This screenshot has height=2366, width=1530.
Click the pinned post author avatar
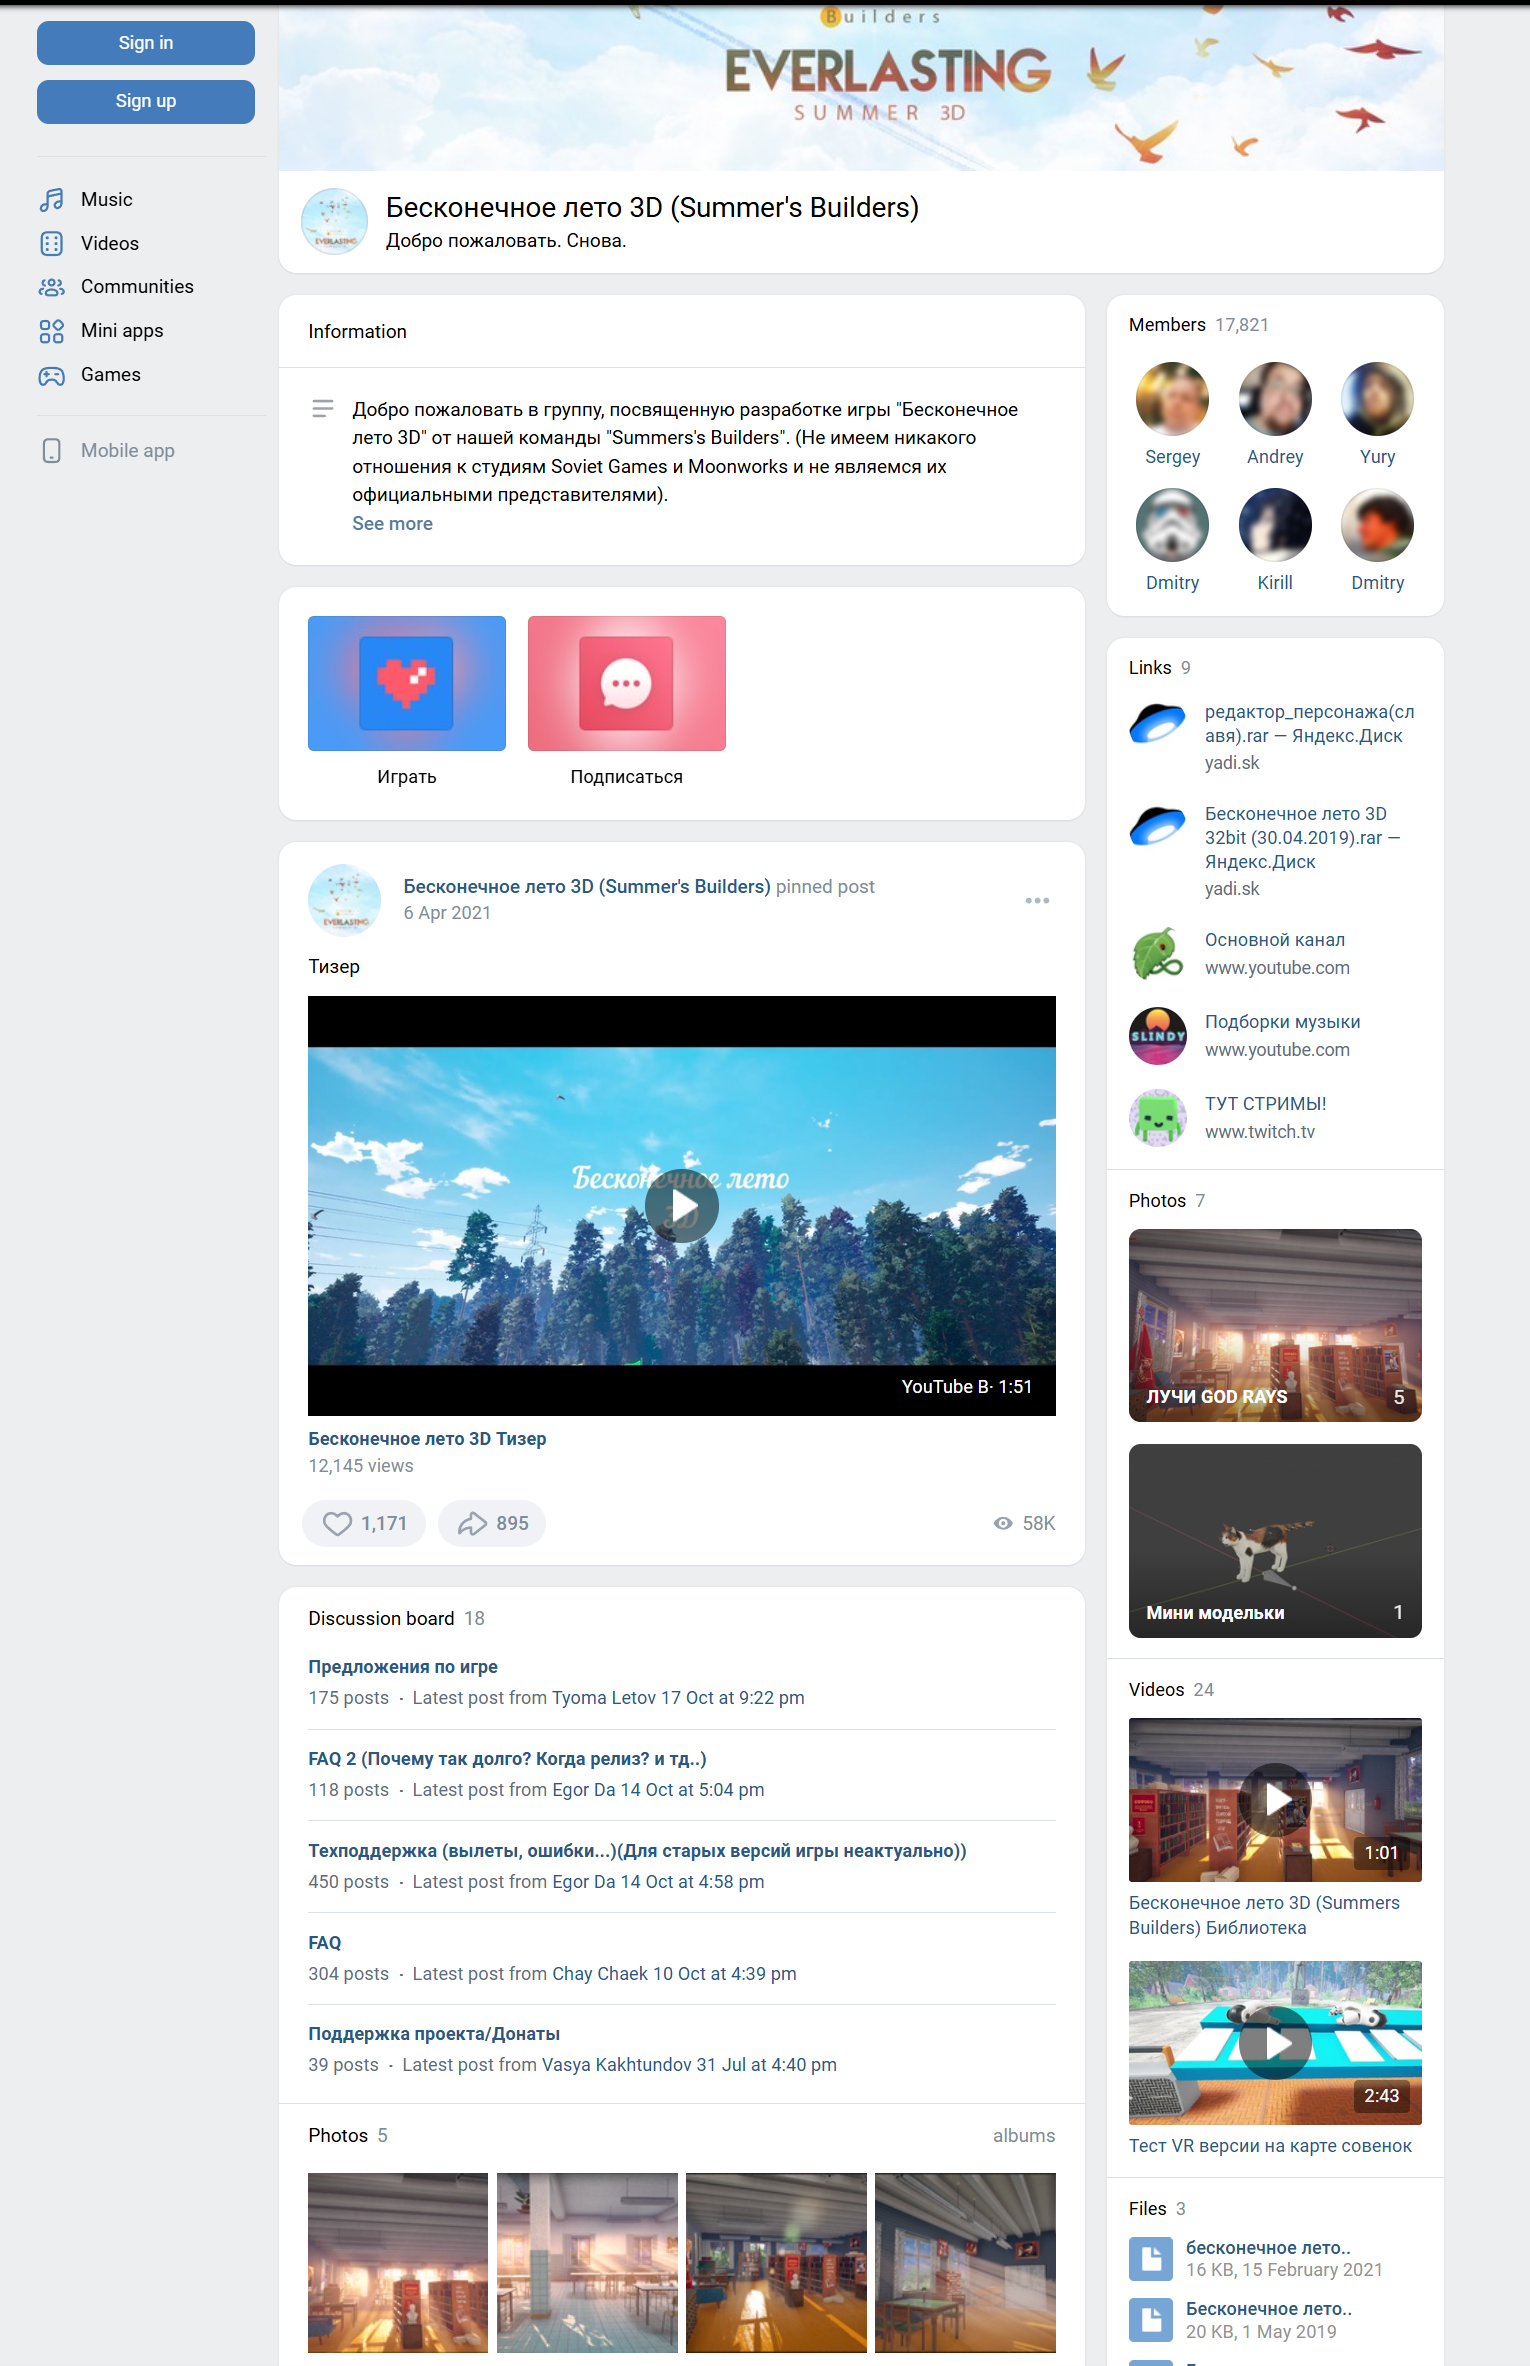click(345, 900)
